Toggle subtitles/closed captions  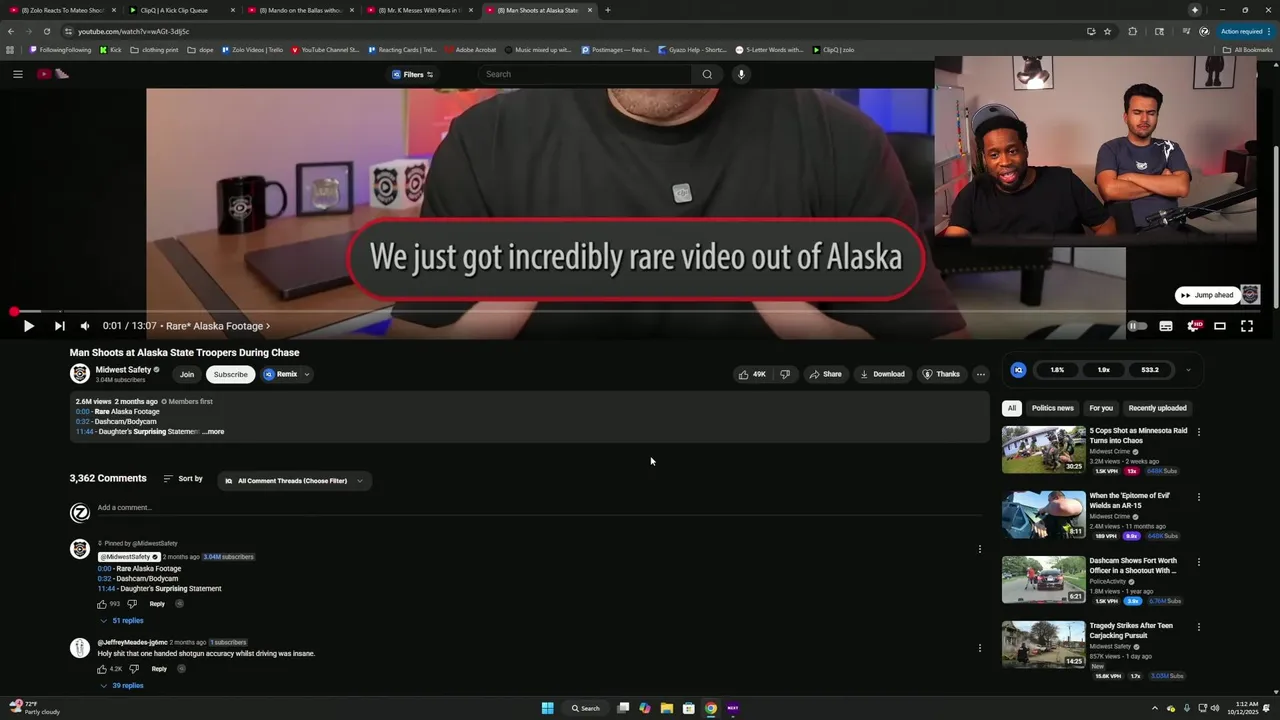pos(1166,326)
